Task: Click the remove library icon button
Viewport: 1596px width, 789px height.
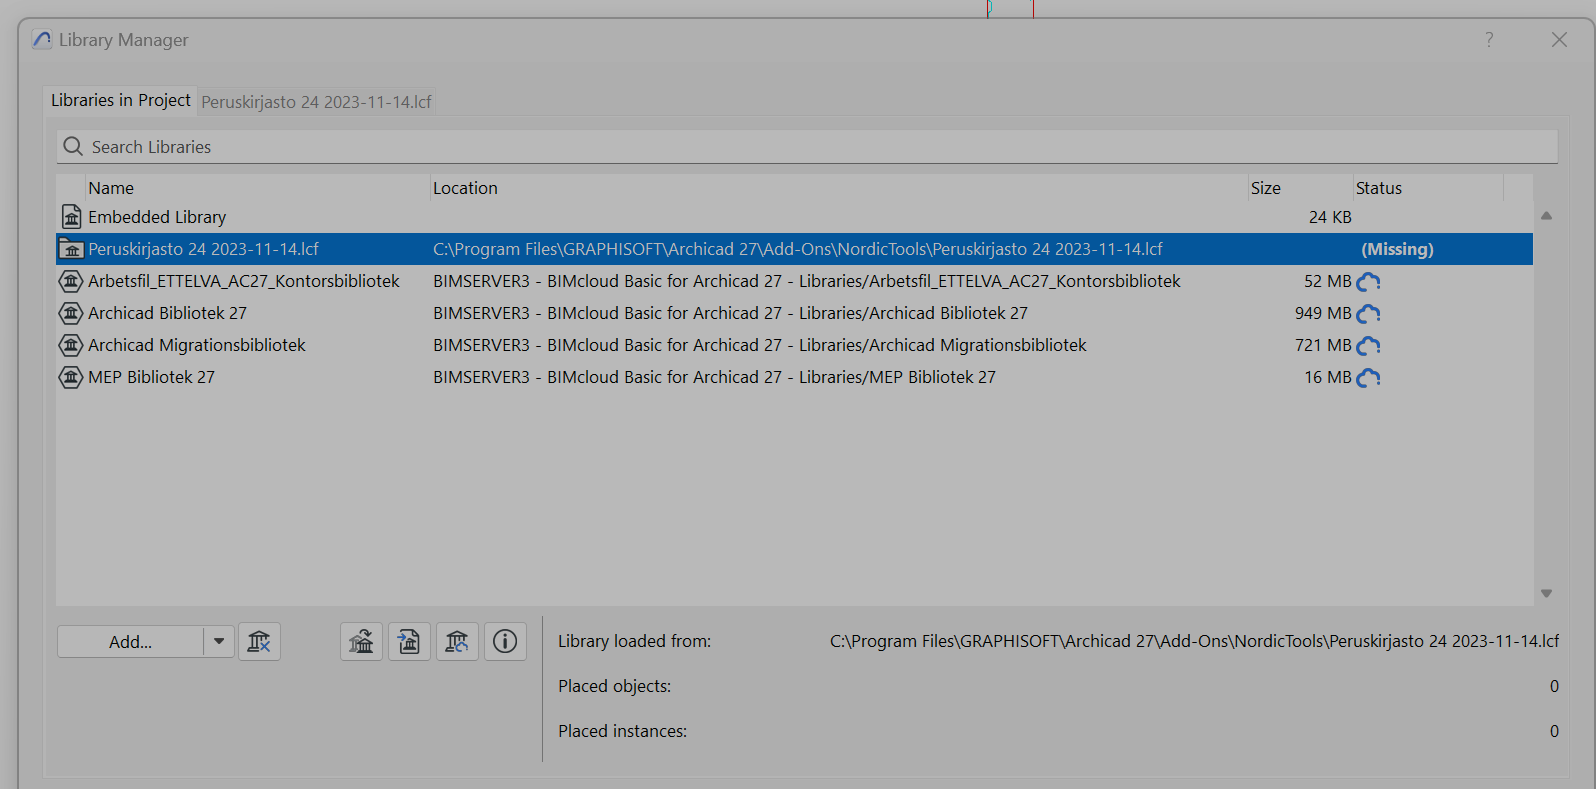Action: pos(259,641)
